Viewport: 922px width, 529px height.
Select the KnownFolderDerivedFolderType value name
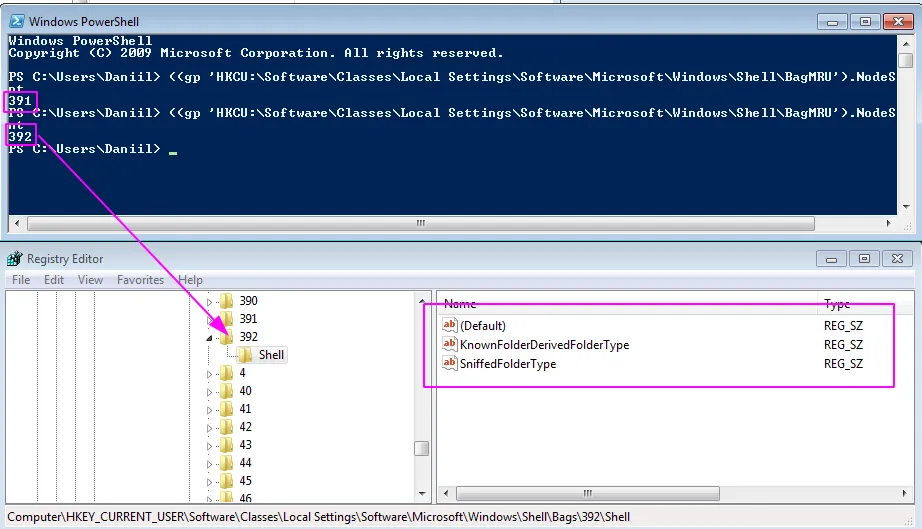point(544,345)
